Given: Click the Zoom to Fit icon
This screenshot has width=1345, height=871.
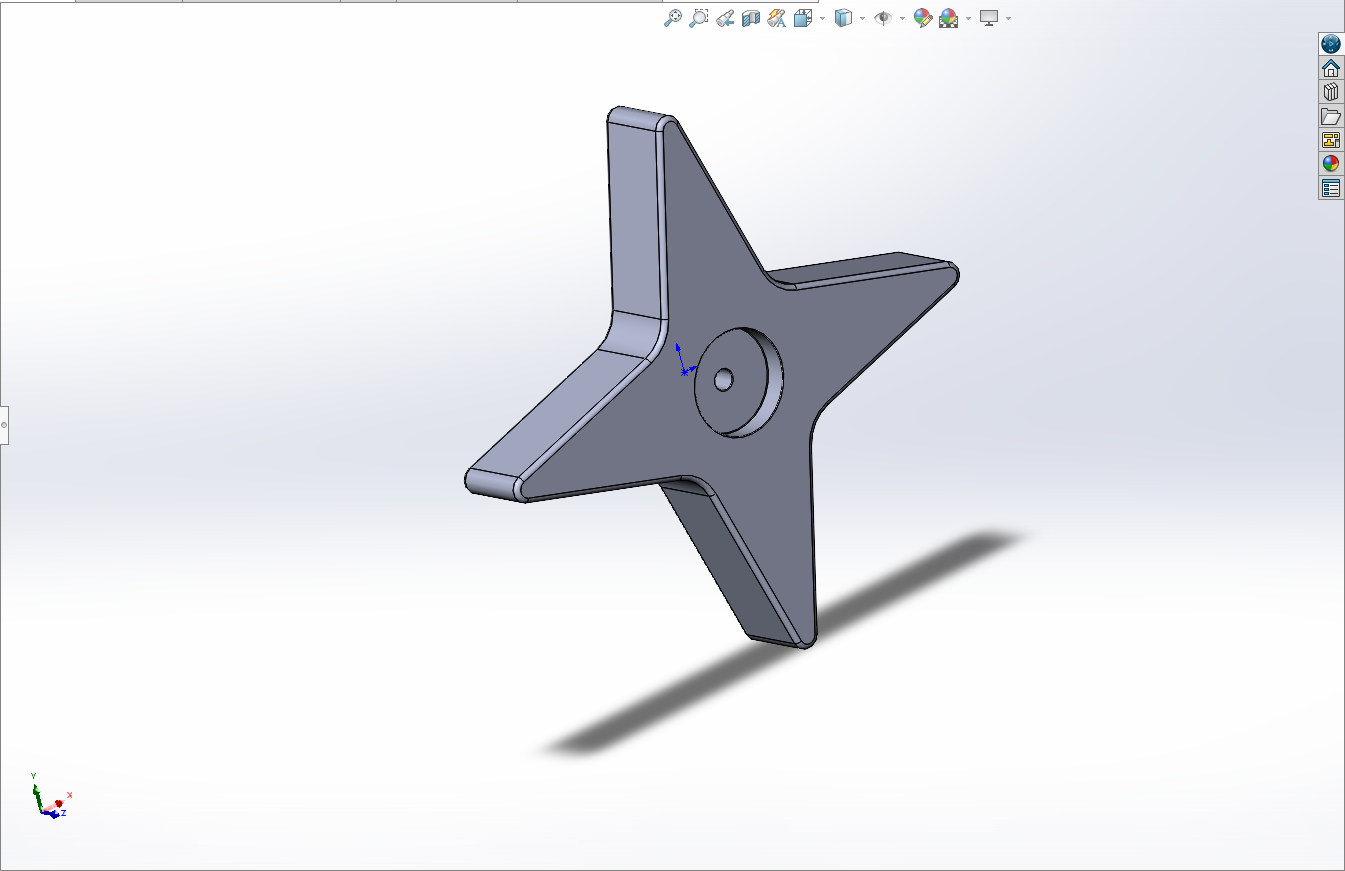Looking at the screenshot, I should click(x=673, y=18).
